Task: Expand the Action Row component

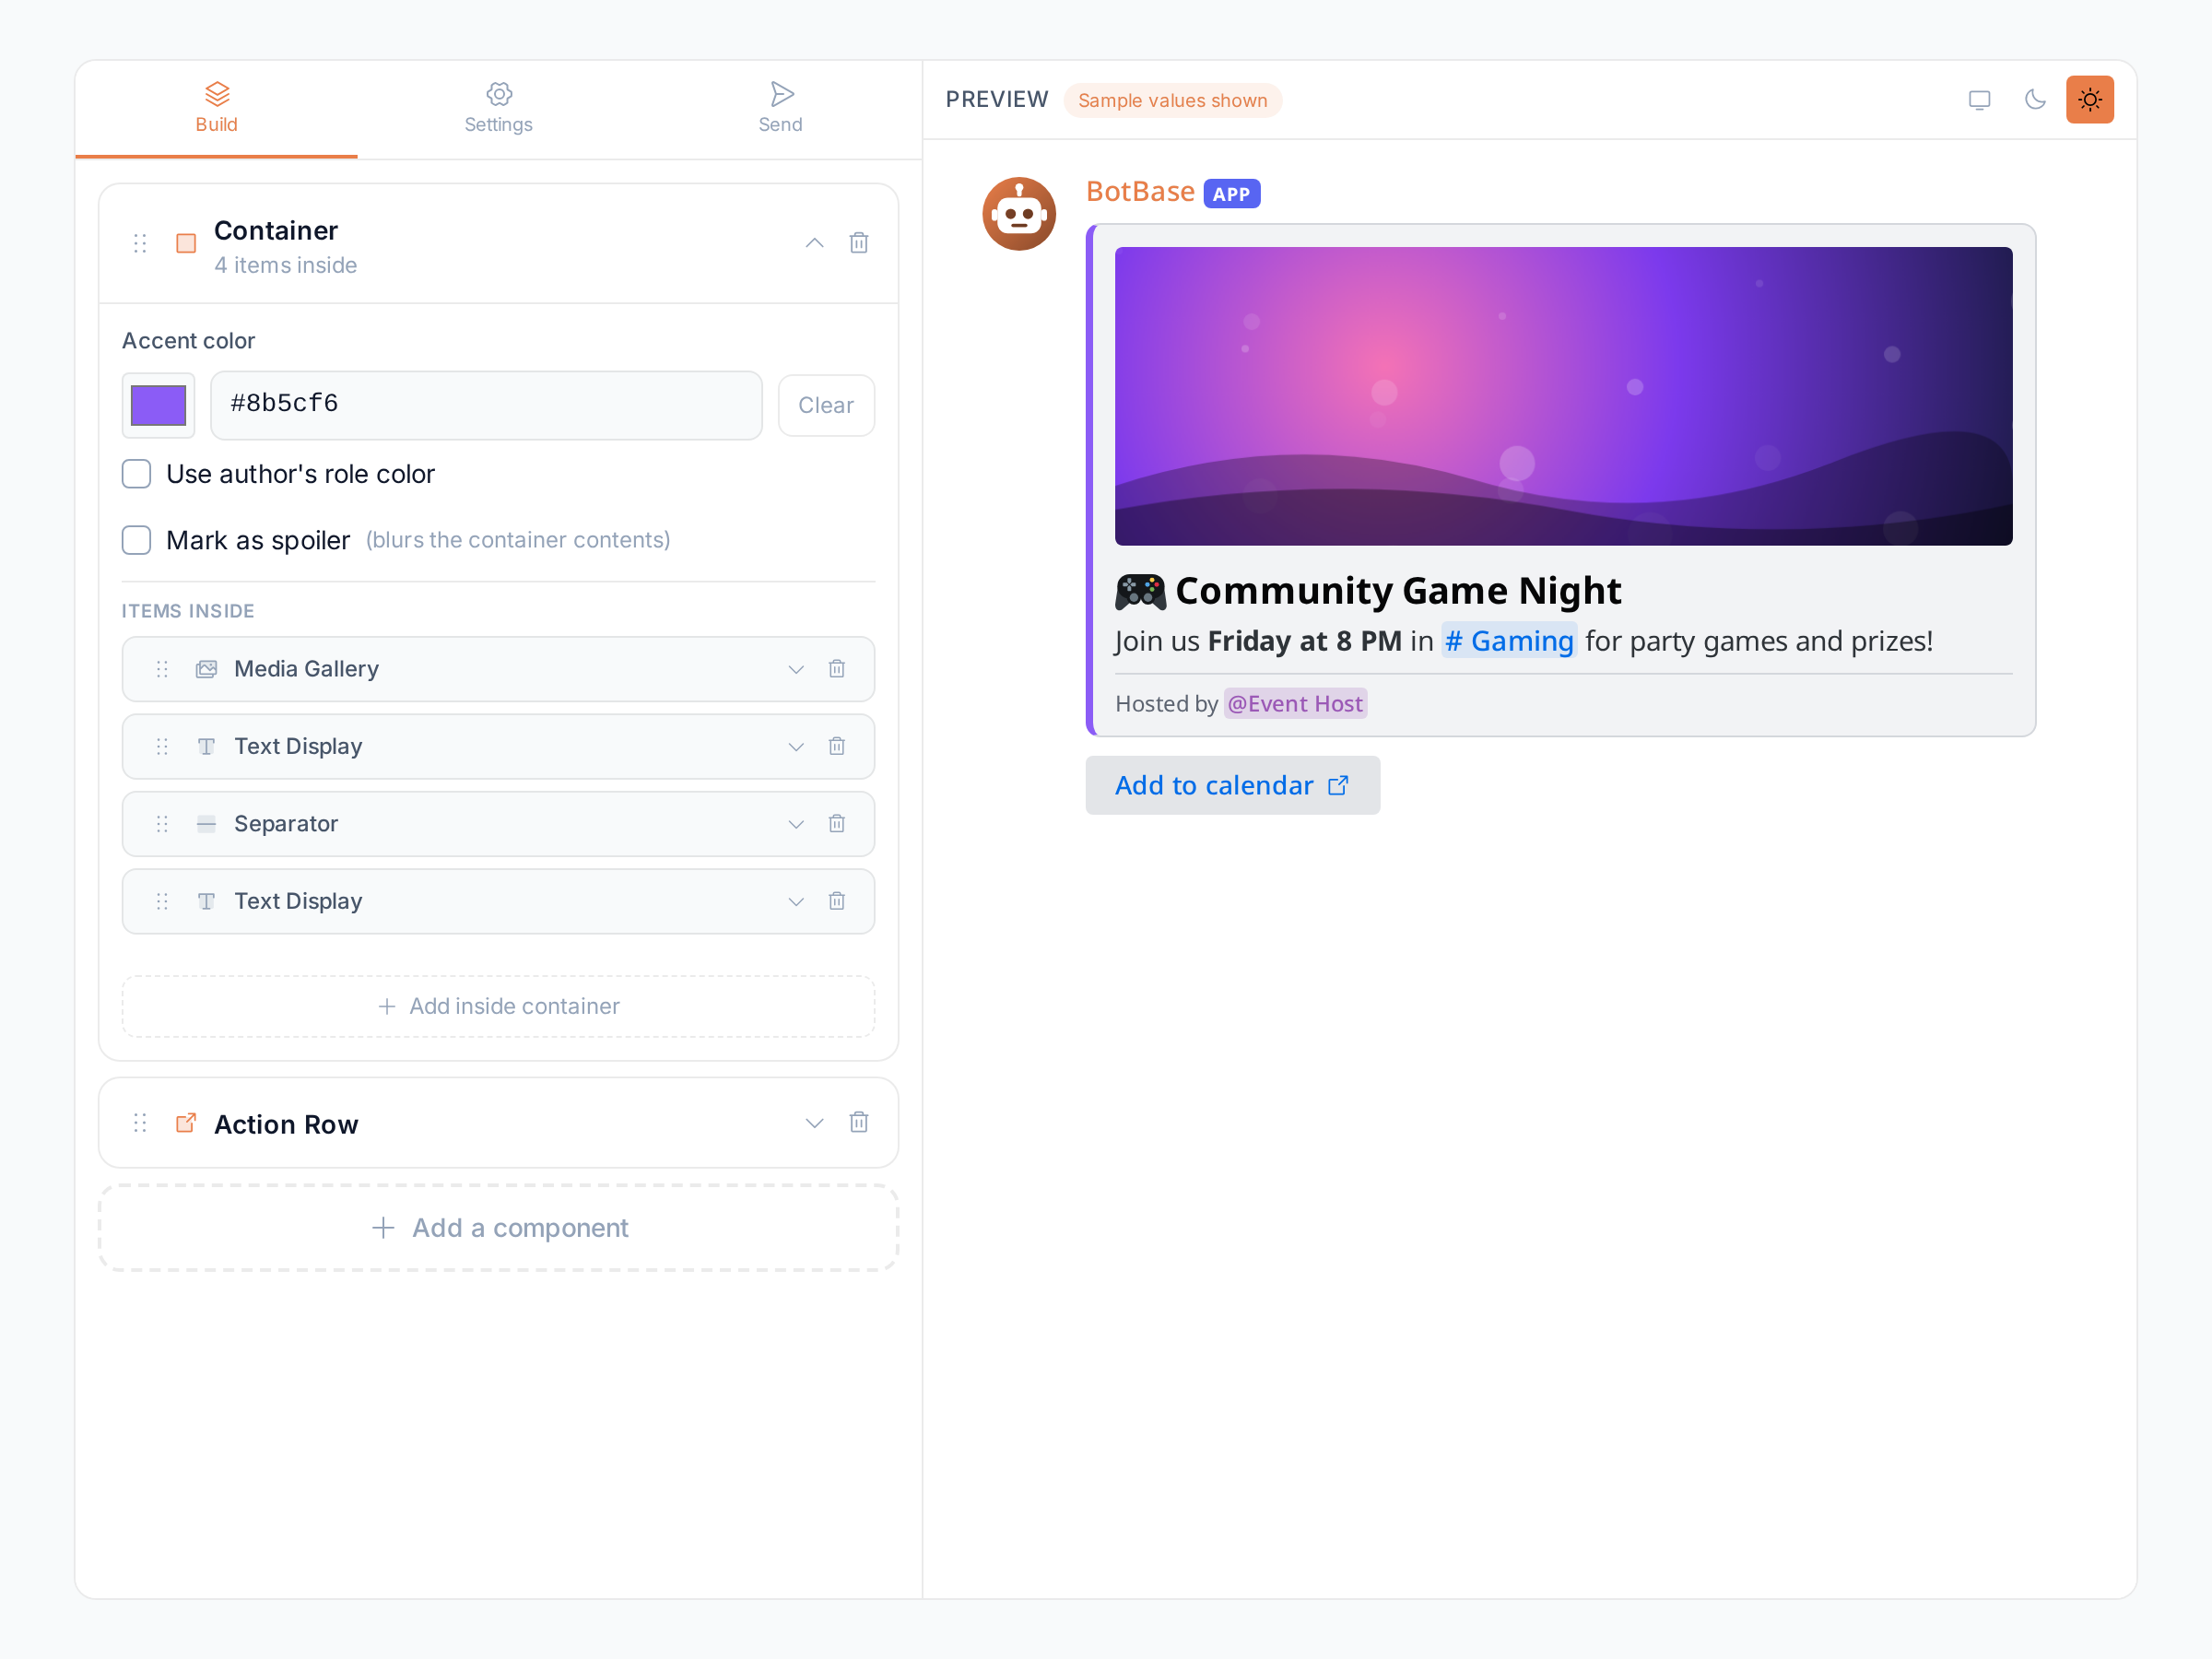Action: click(x=814, y=1123)
